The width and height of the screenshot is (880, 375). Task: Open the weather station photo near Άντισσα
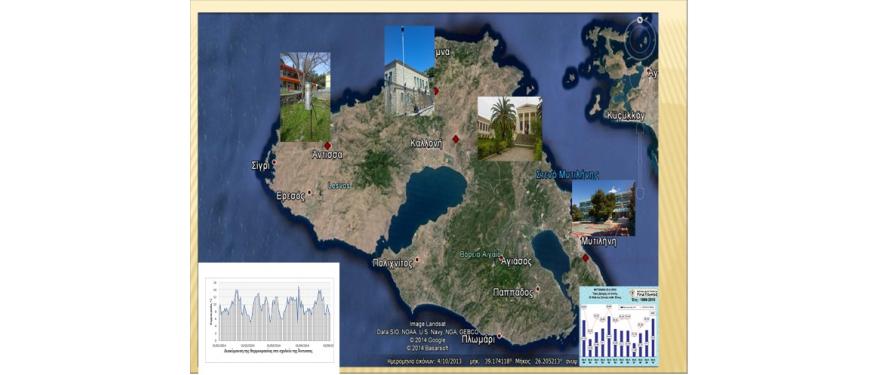click(305, 97)
